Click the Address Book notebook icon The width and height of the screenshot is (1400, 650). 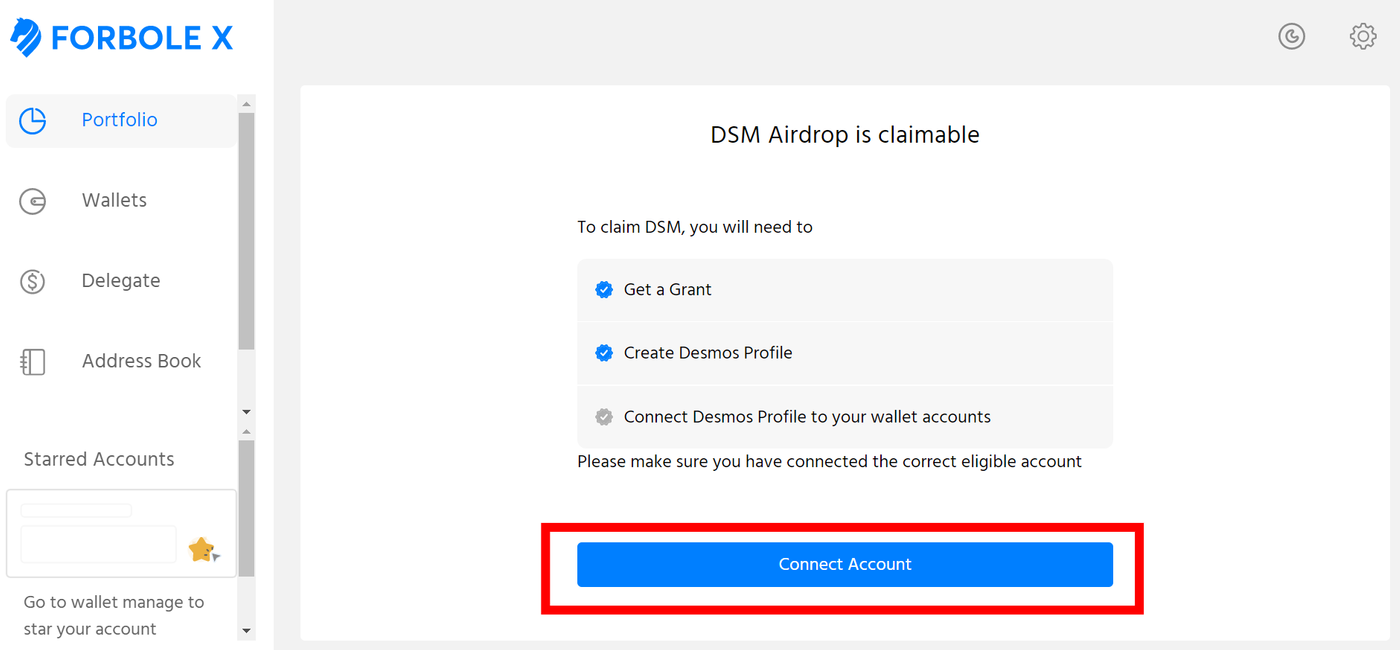click(x=33, y=362)
